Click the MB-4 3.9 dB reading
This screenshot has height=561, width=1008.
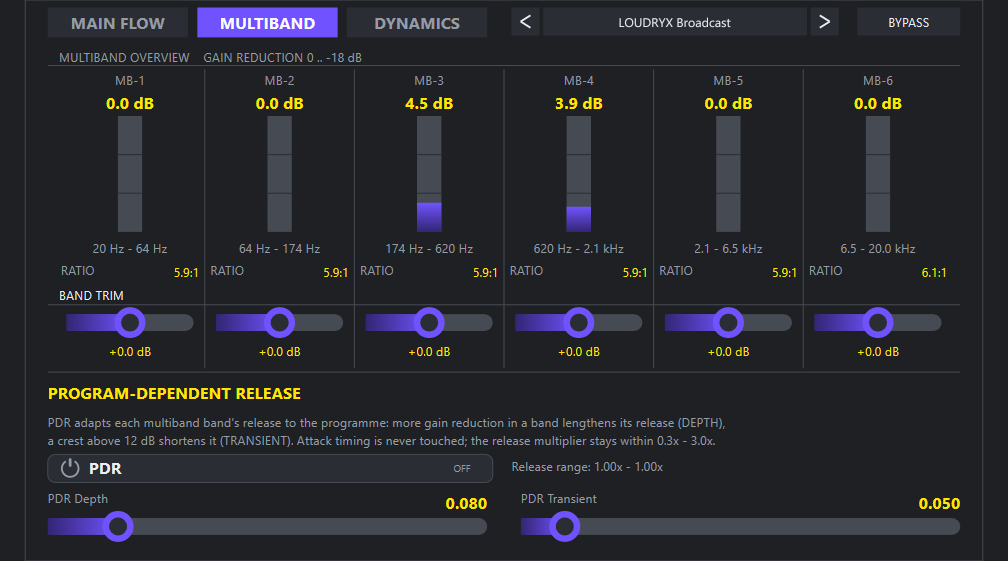tap(579, 103)
